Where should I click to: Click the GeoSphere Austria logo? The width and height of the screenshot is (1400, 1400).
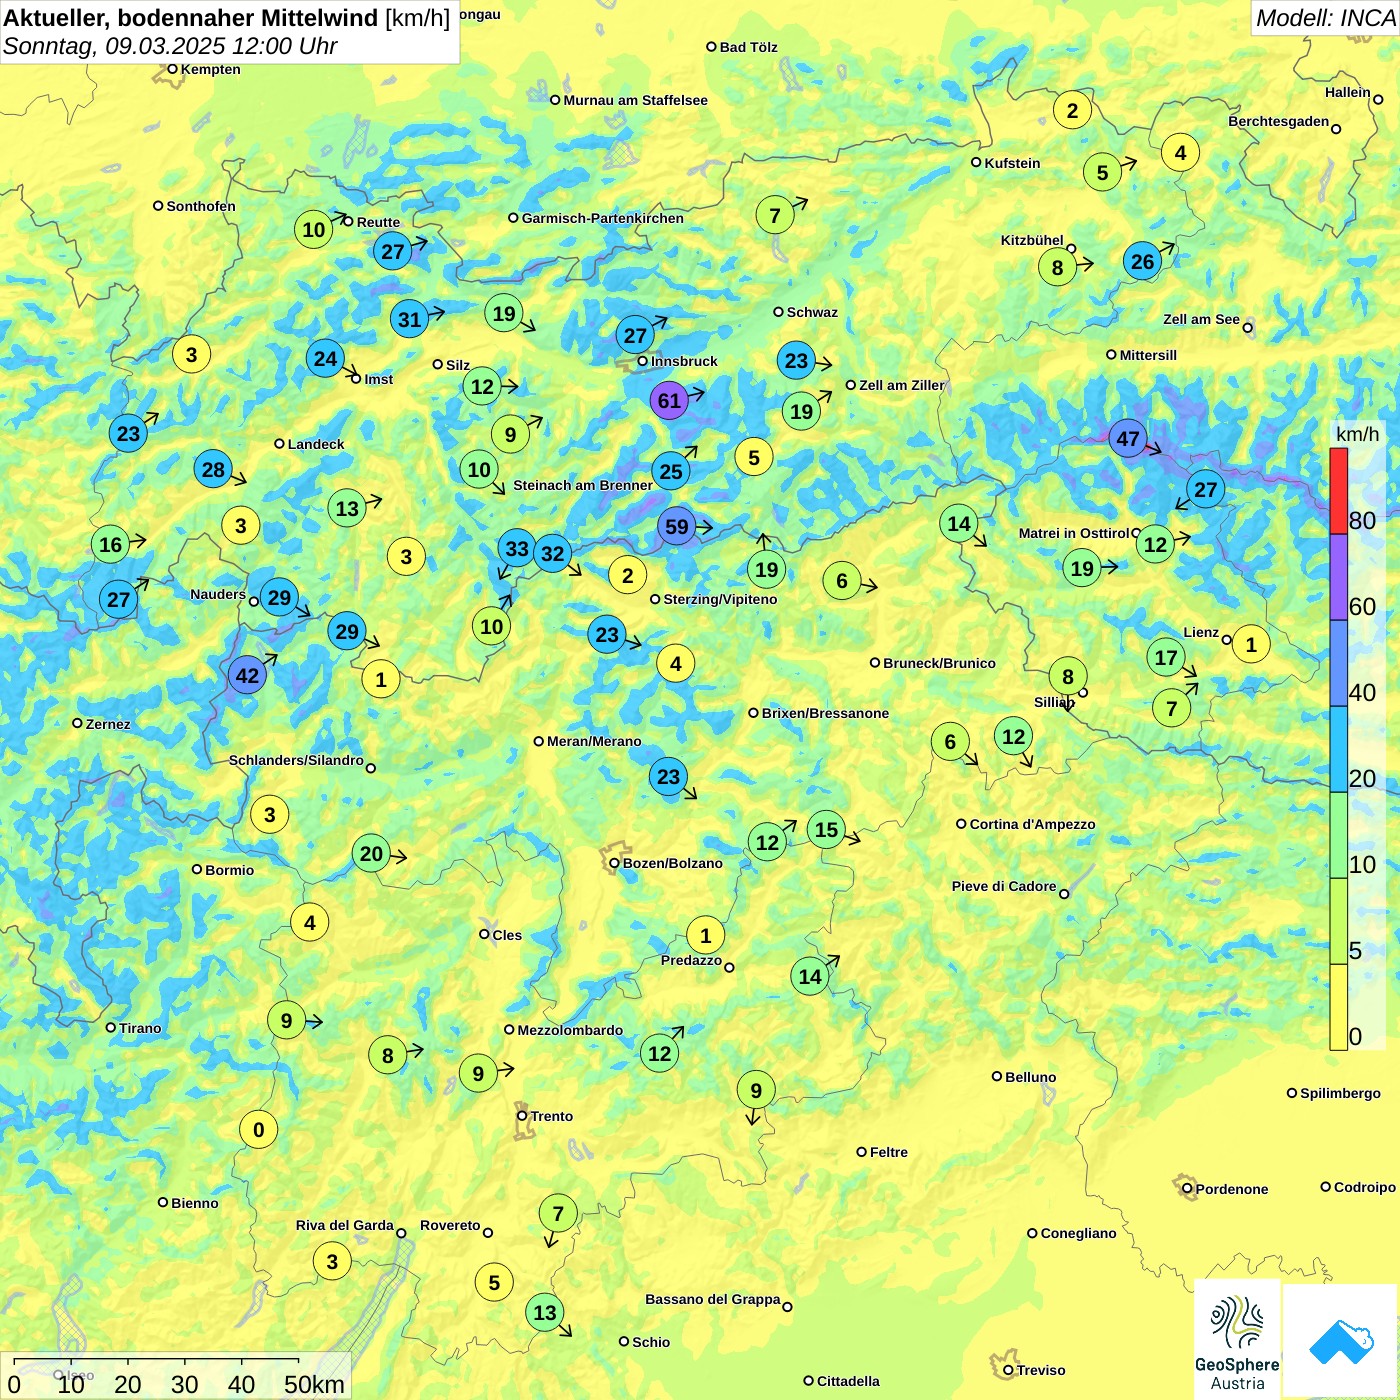[1237, 1340]
